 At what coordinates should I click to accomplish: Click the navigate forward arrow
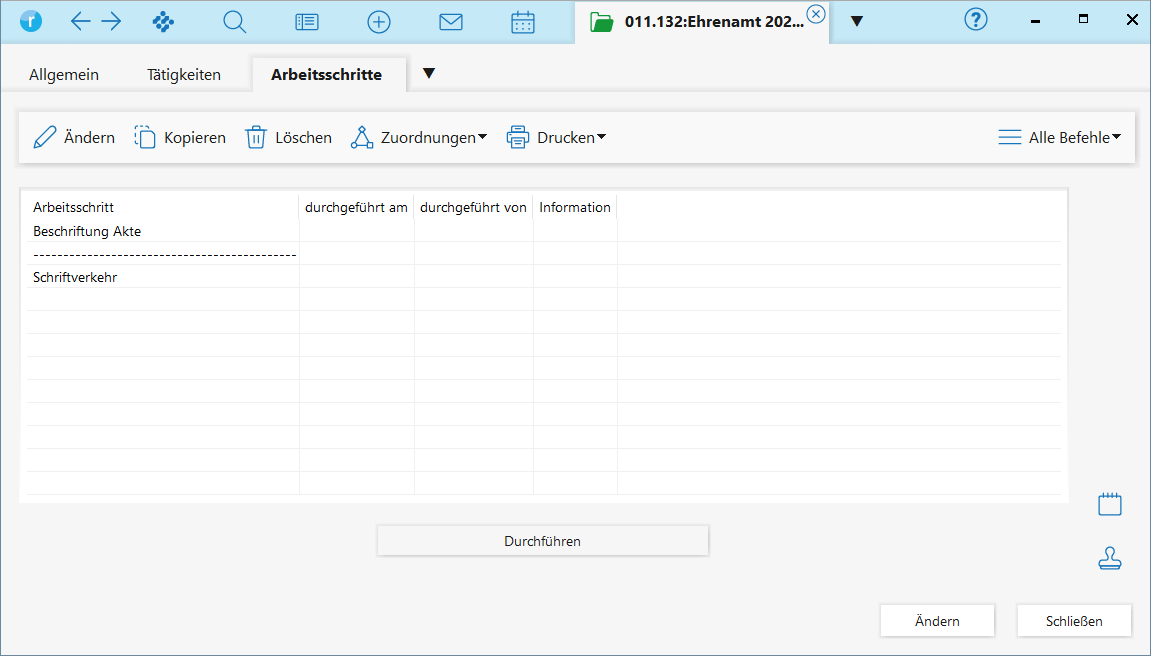(x=111, y=21)
